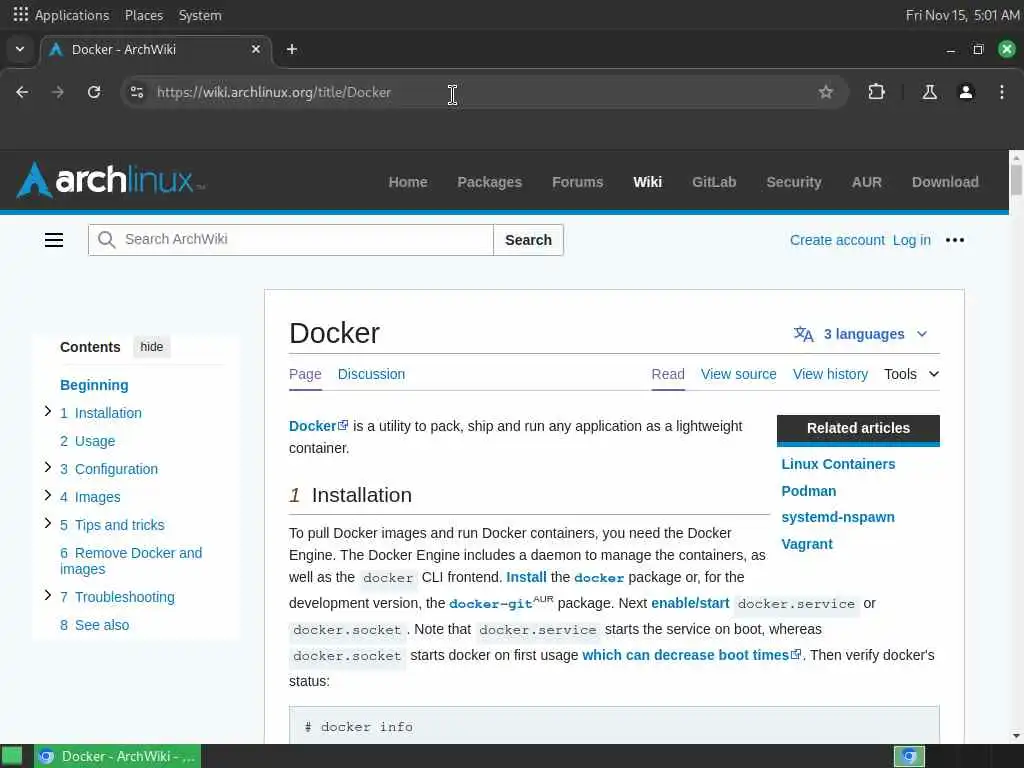
Task: View site information icon in address bar
Action: coord(137,92)
